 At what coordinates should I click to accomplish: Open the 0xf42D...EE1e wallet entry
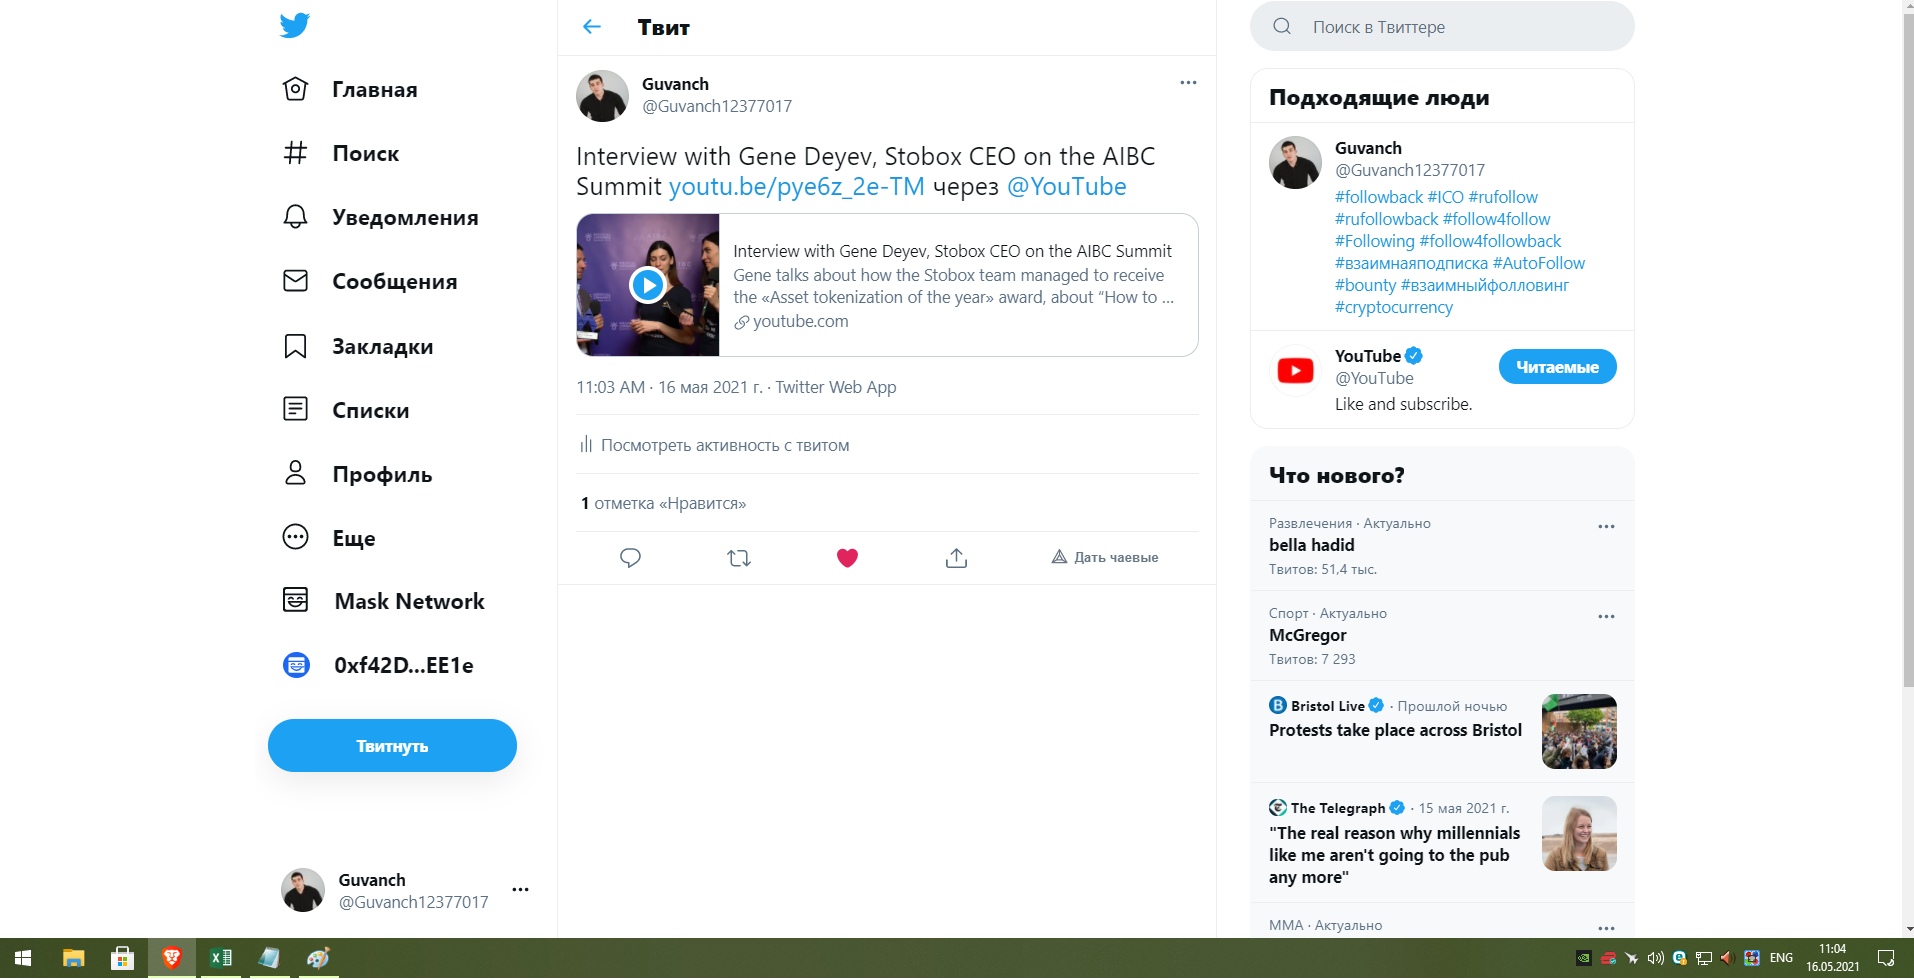coord(379,665)
